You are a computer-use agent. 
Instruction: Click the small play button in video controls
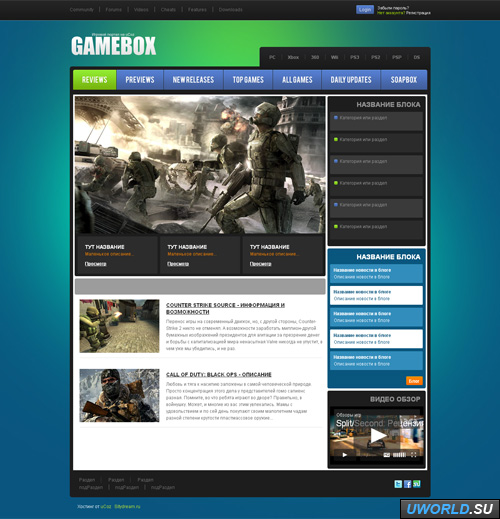pyautogui.click(x=345, y=455)
